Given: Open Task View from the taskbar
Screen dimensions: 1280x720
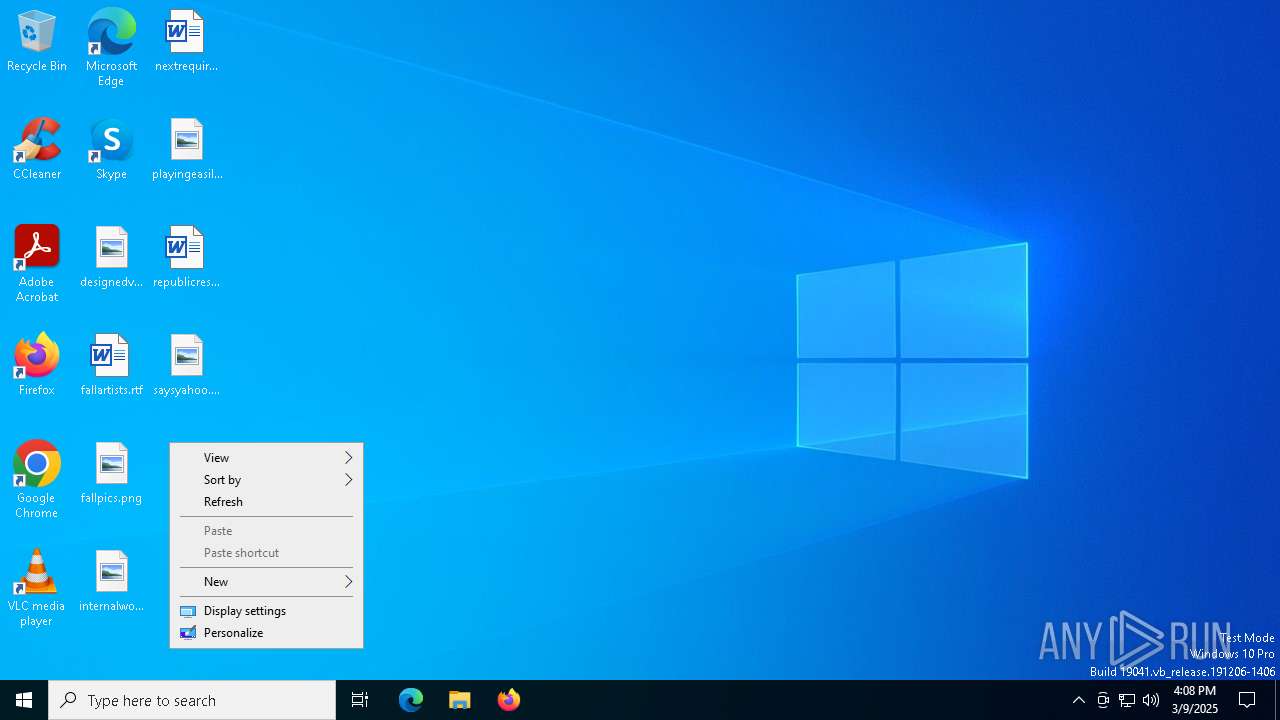Looking at the screenshot, I should 360,700.
